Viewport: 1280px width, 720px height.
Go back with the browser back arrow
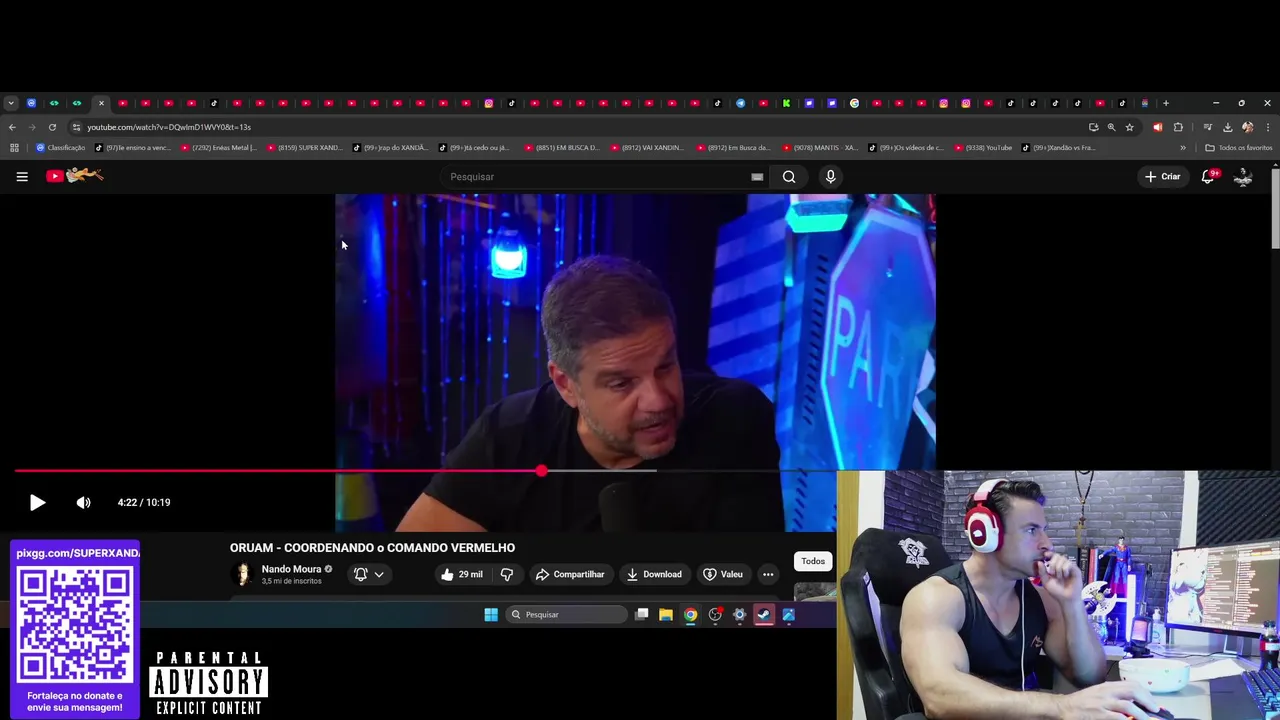click(12, 127)
